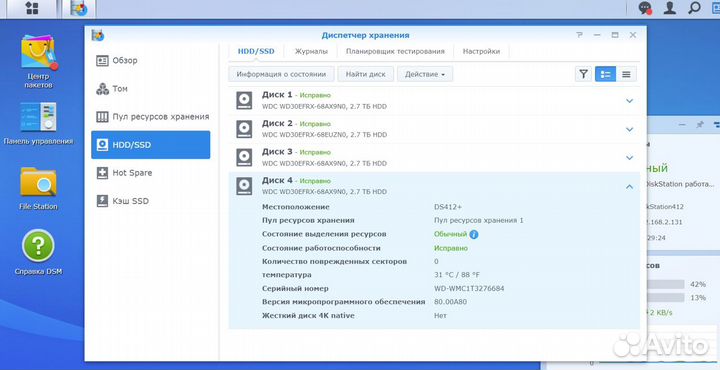
Task: Open the Настройки tab
Action: tap(481, 51)
